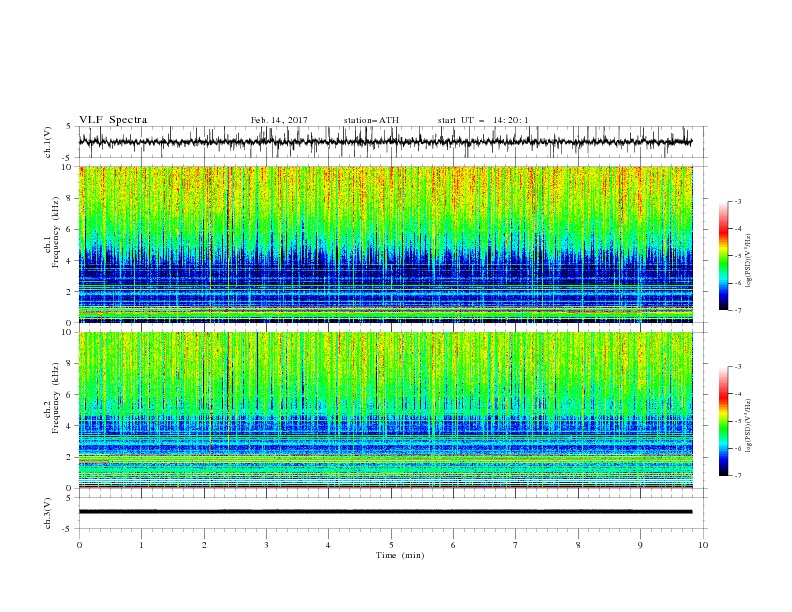
Task: Click the "-7" value on ch.2 colorbar
Action: (x=737, y=476)
